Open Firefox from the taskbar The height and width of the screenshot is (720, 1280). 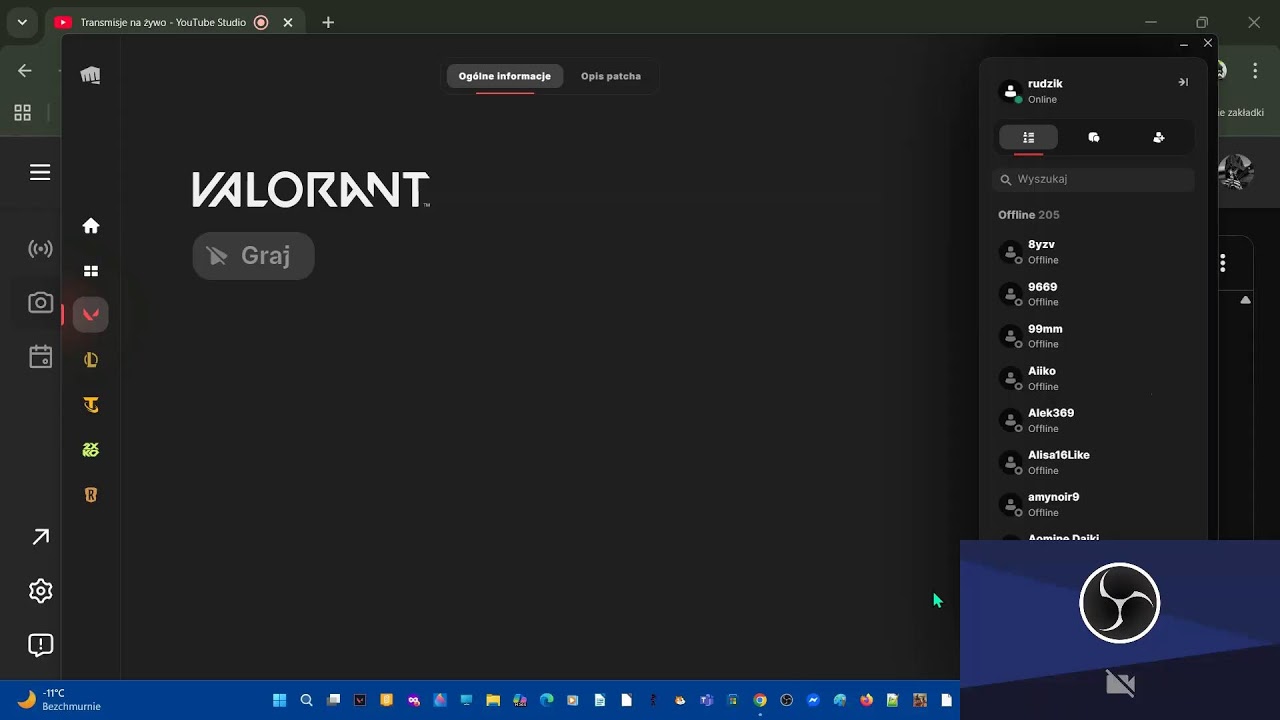coord(866,700)
